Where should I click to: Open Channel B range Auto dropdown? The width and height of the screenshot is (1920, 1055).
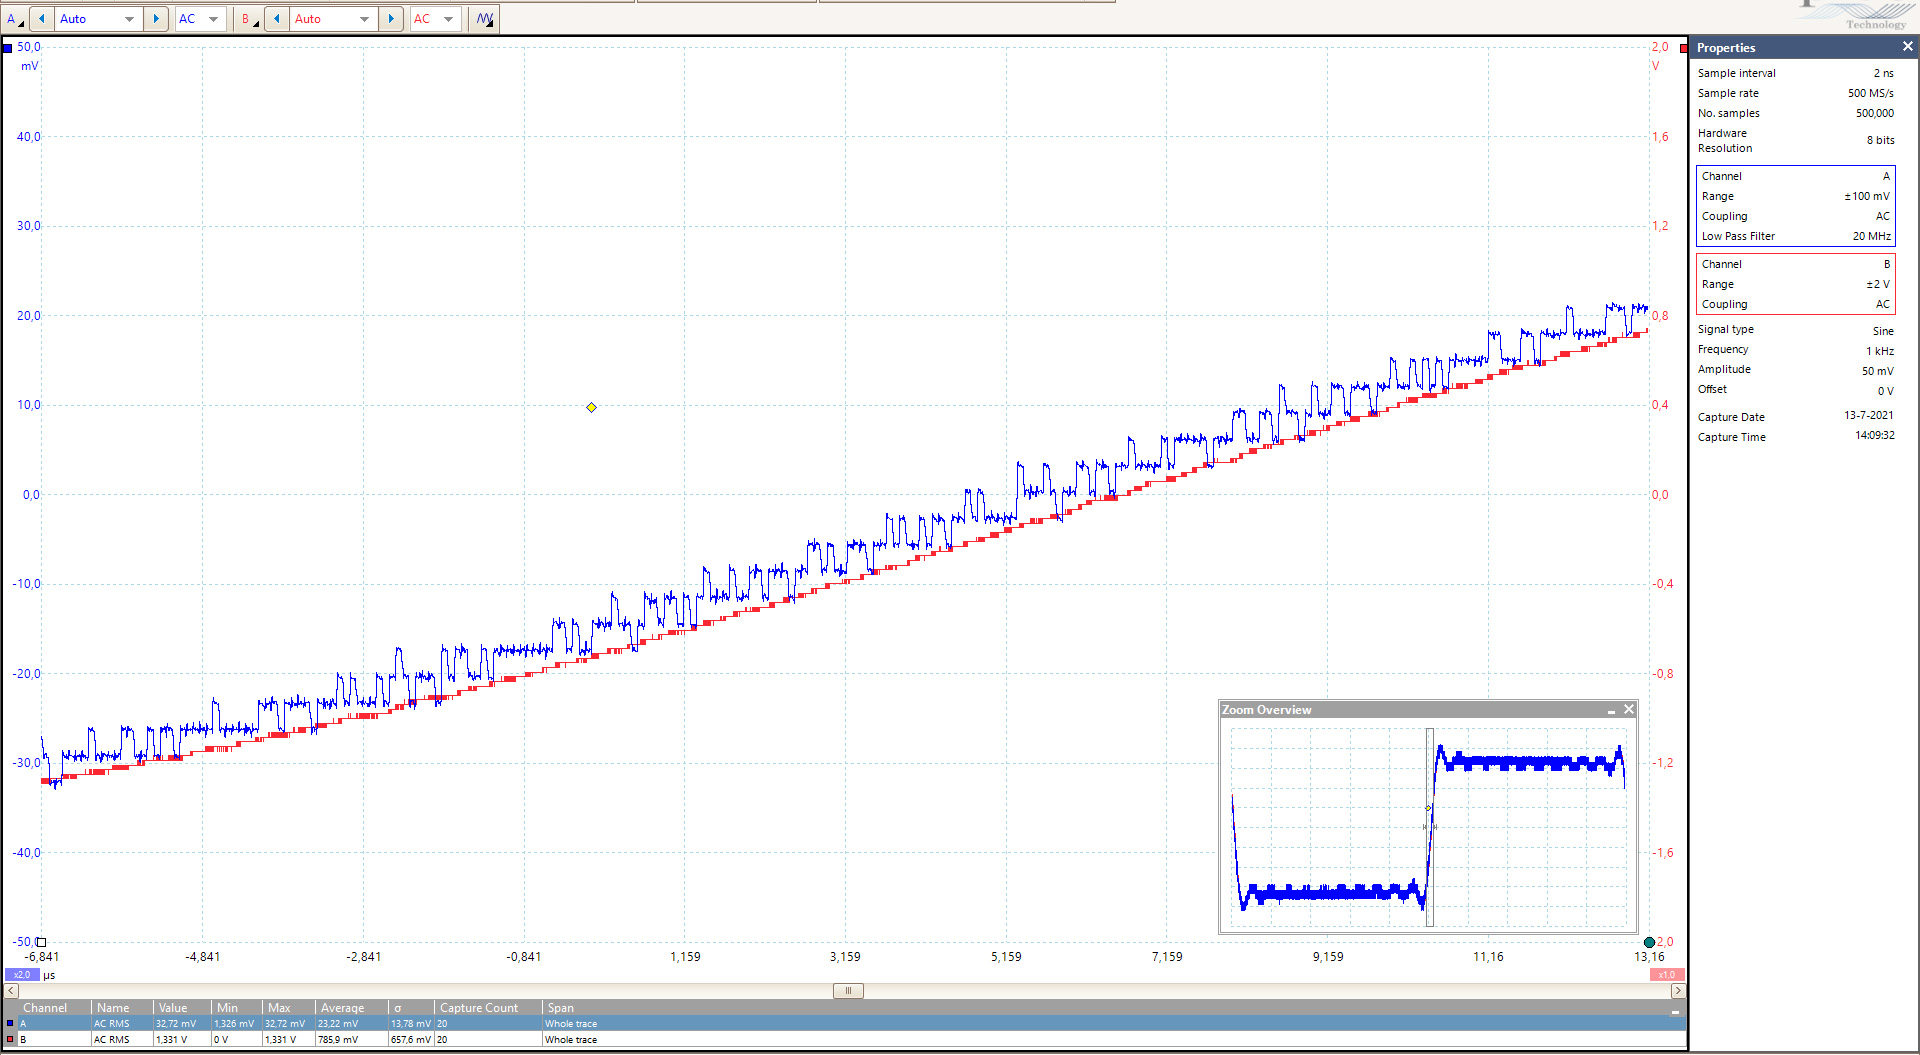pyautogui.click(x=332, y=19)
